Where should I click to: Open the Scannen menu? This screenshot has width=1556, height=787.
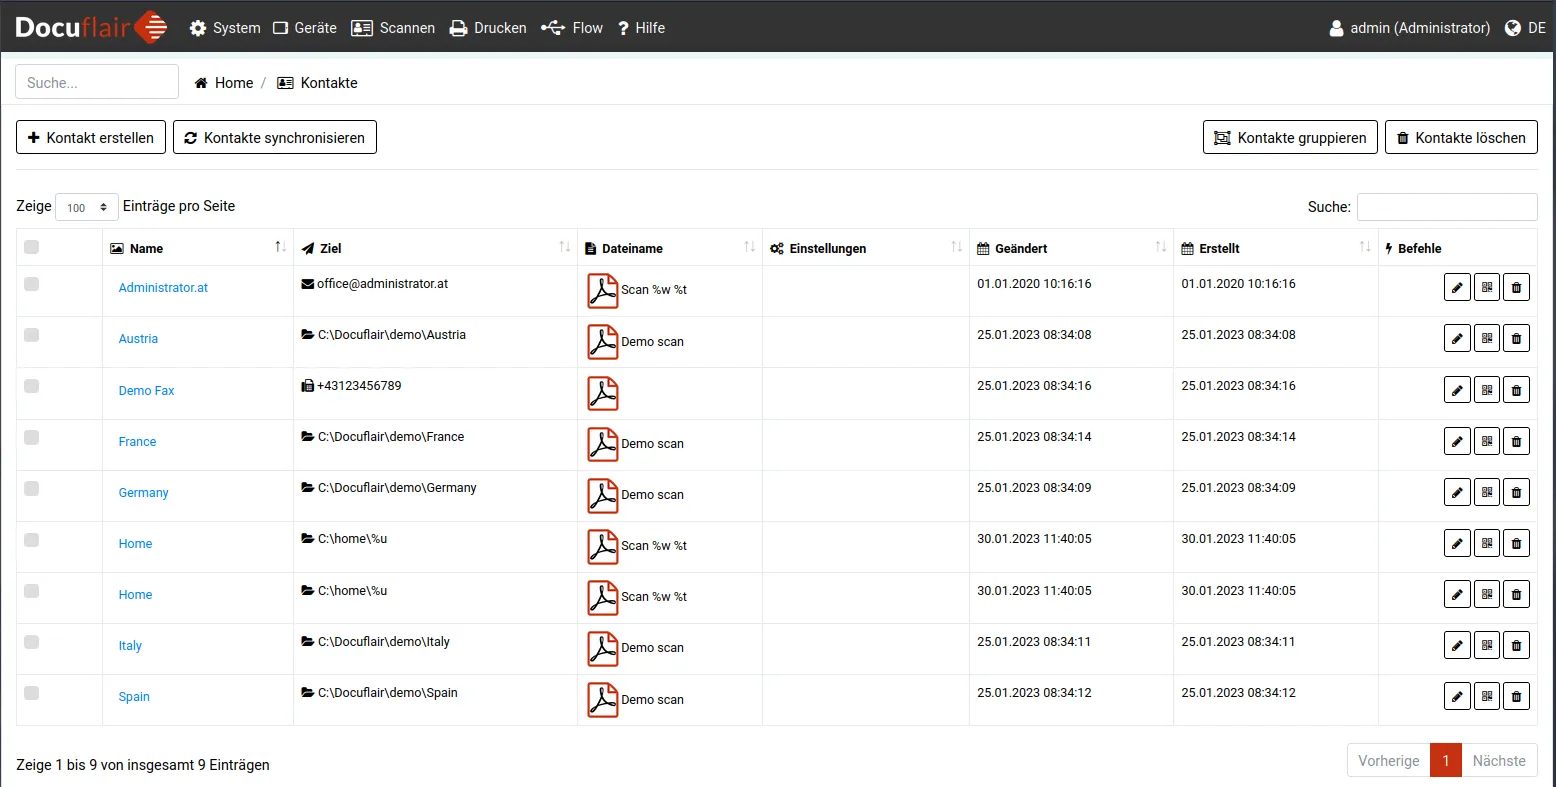(393, 28)
